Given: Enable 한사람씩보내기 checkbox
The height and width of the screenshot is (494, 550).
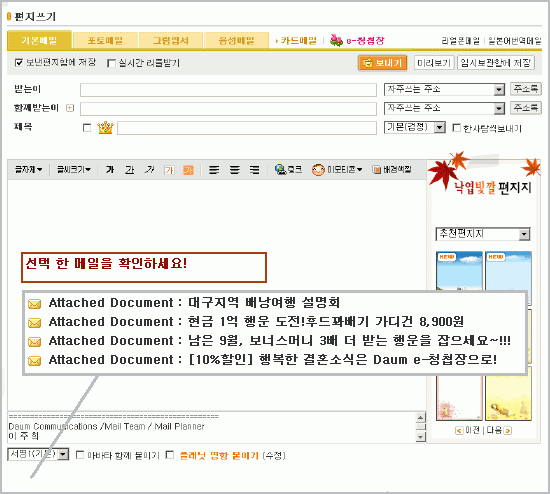Looking at the screenshot, I should point(456,128).
